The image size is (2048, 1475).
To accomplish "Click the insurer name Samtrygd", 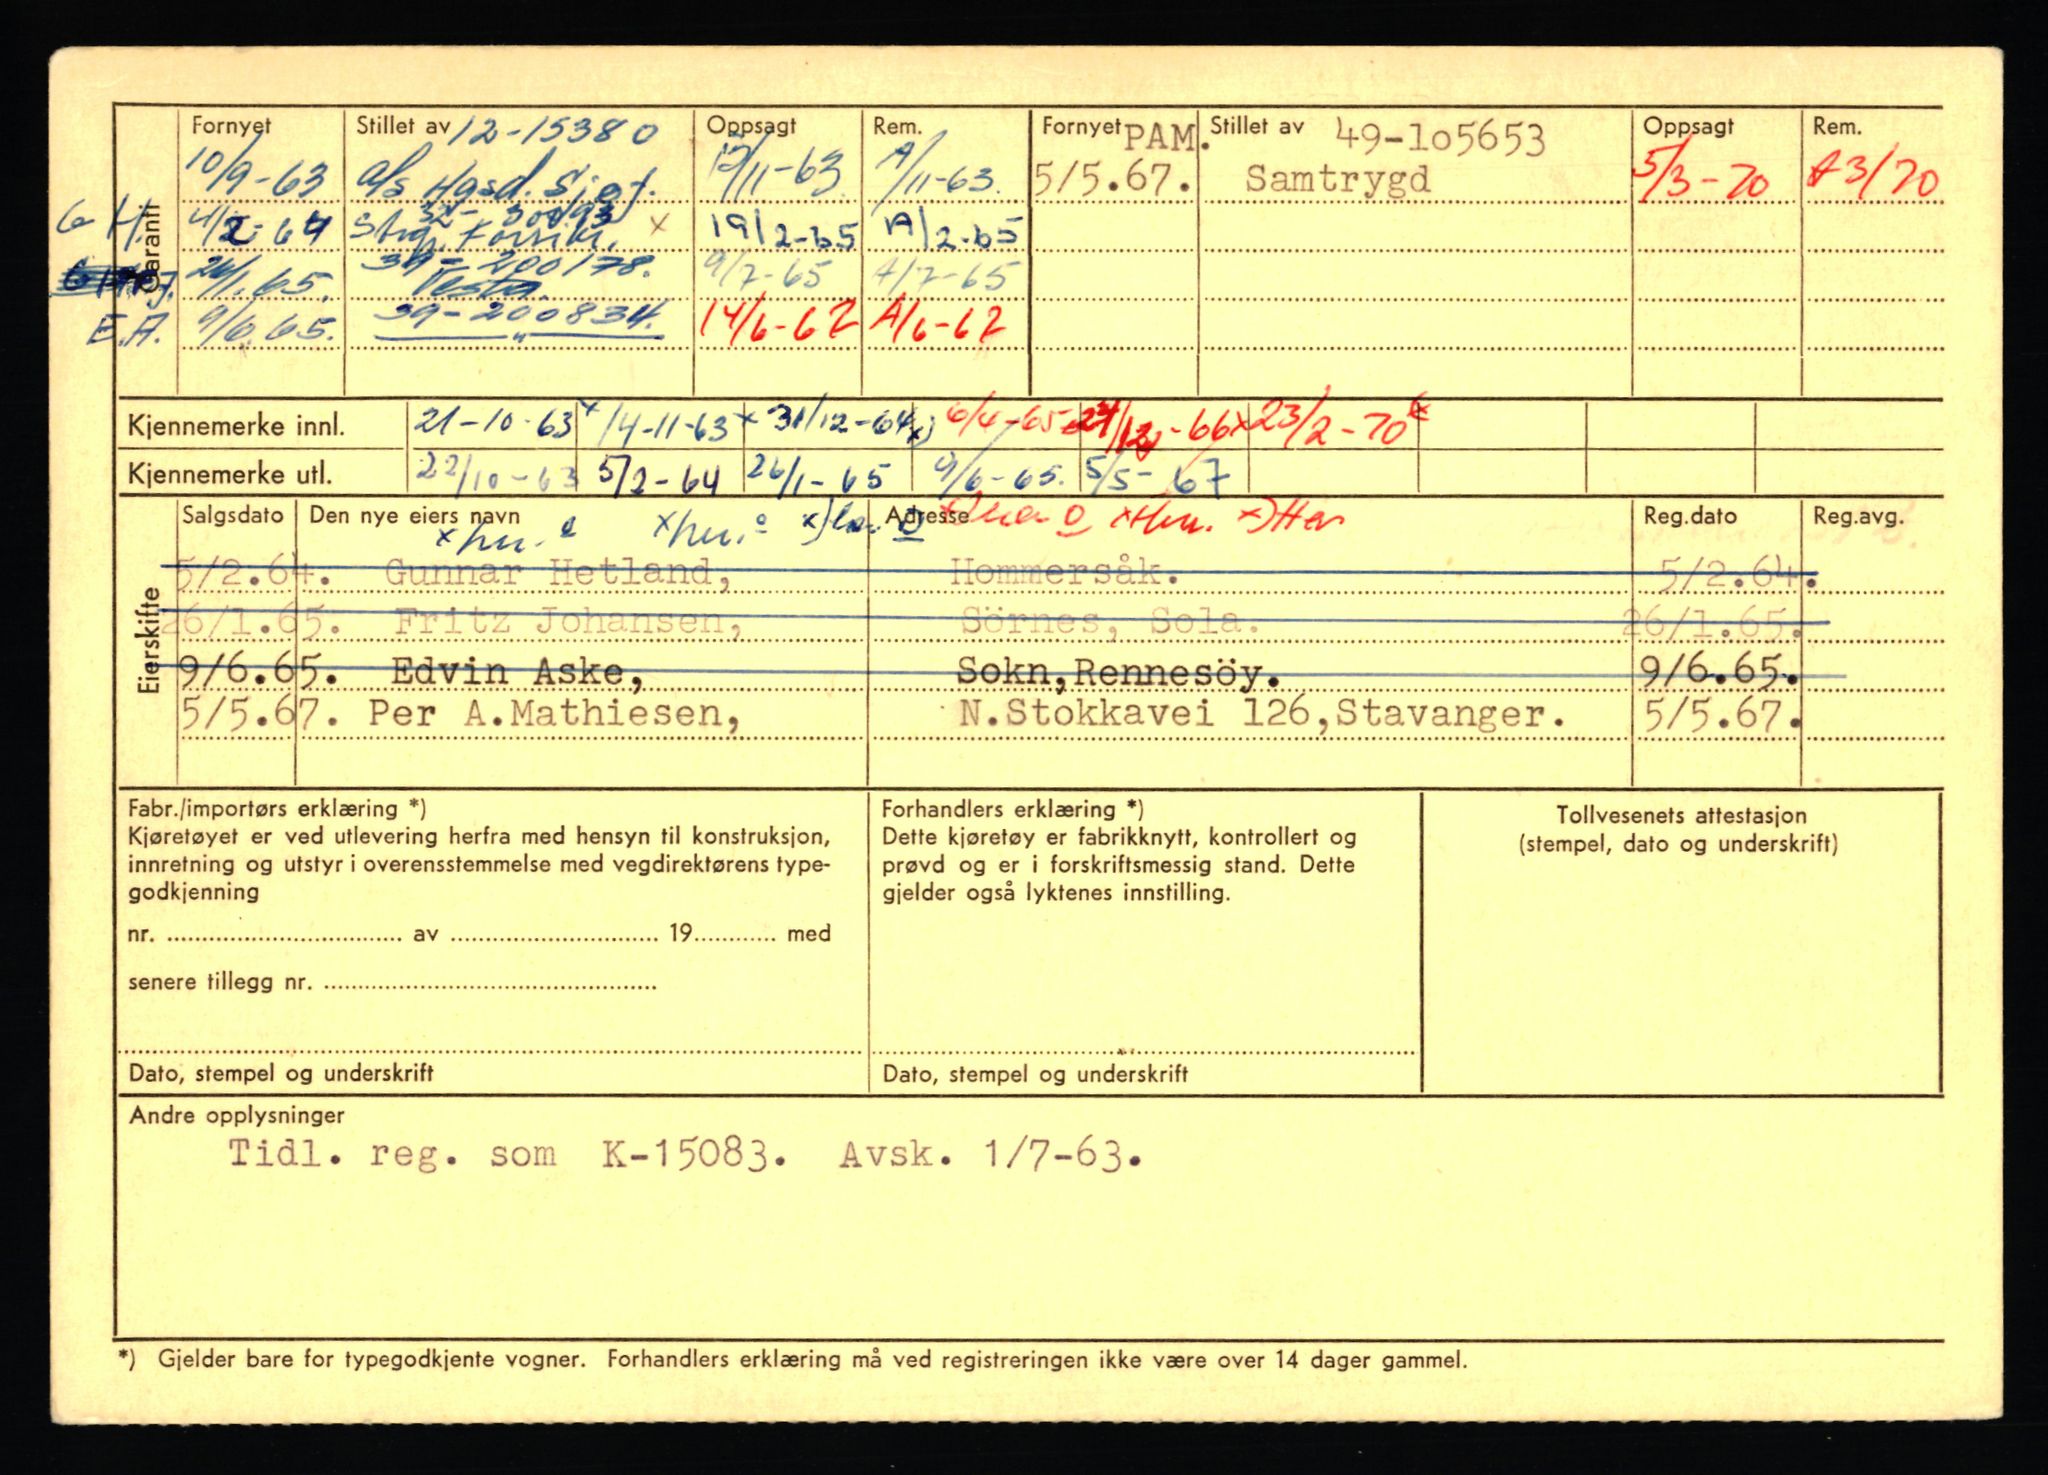I will click(1338, 179).
